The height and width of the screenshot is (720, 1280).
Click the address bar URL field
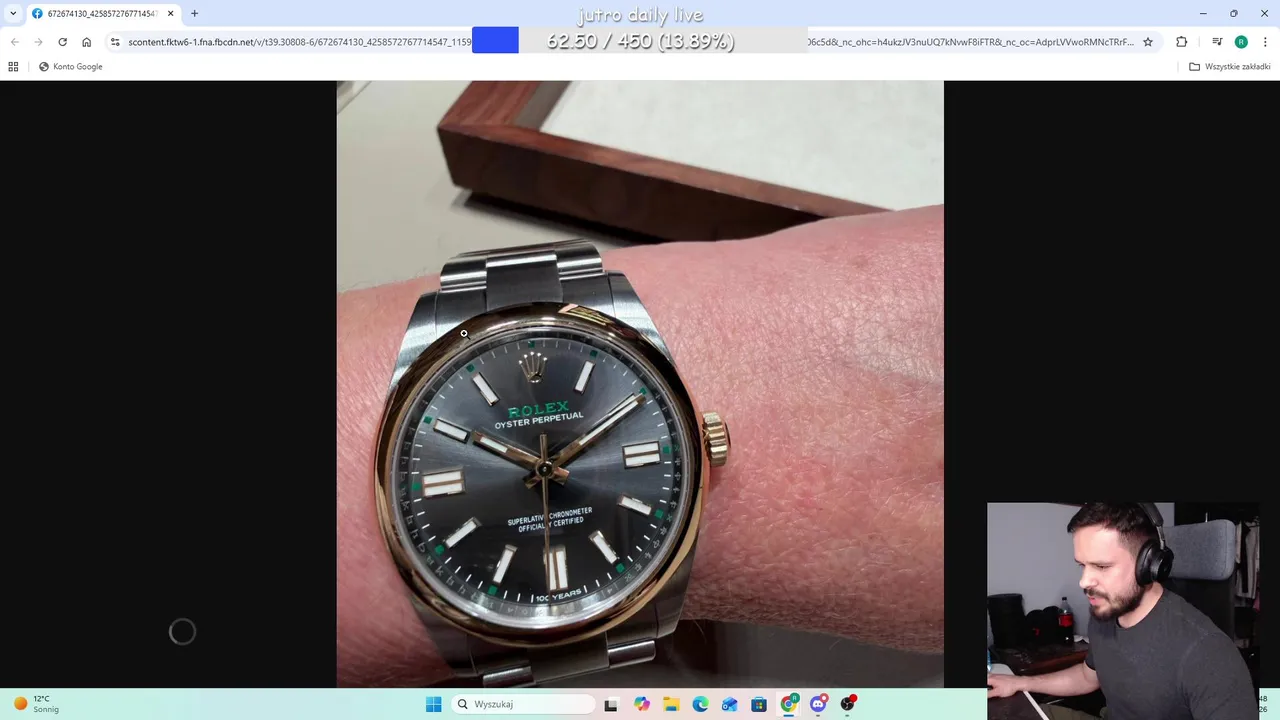coord(630,42)
